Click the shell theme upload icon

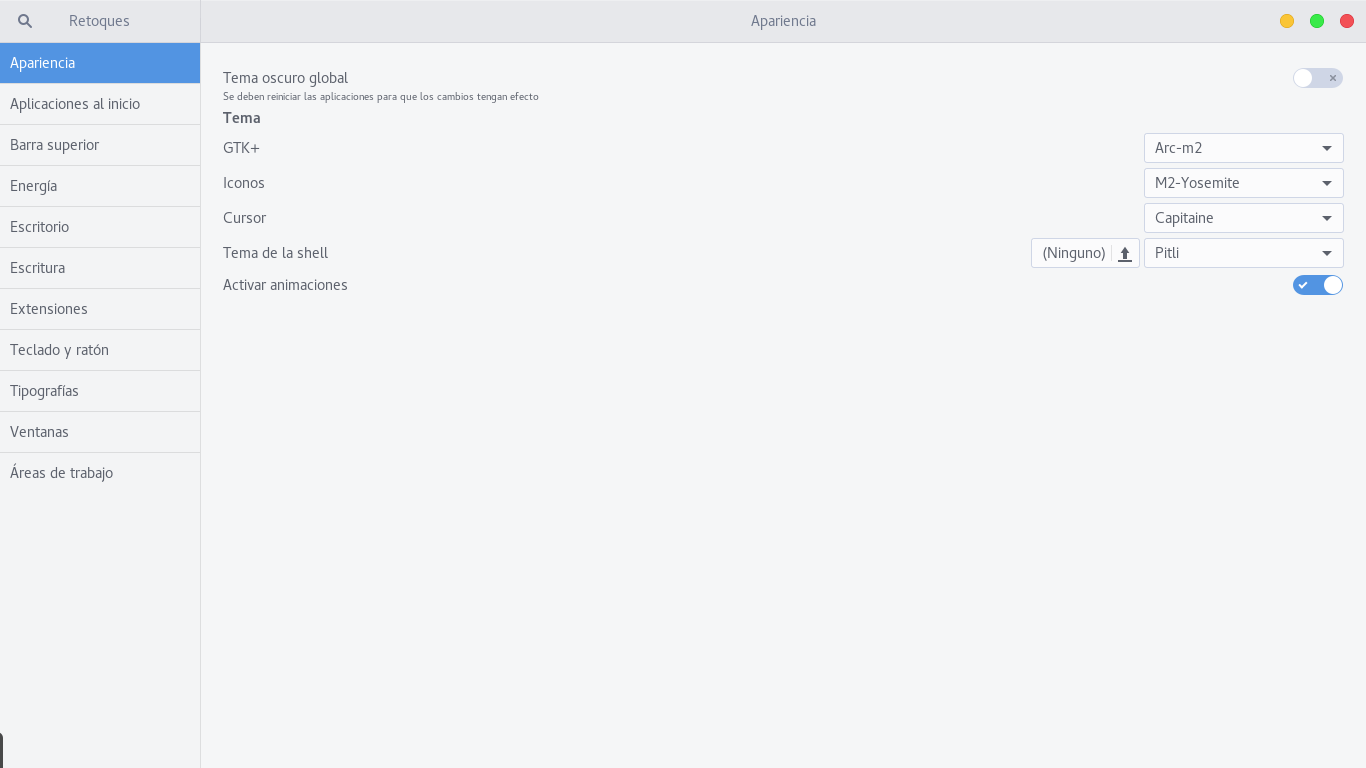[1125, 254]
